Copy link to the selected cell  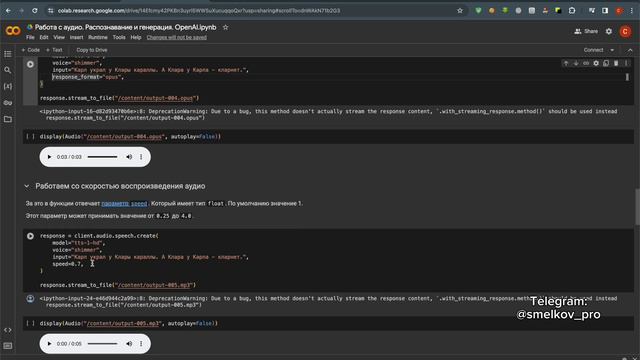pyautogui.click(x=586, y=63)
